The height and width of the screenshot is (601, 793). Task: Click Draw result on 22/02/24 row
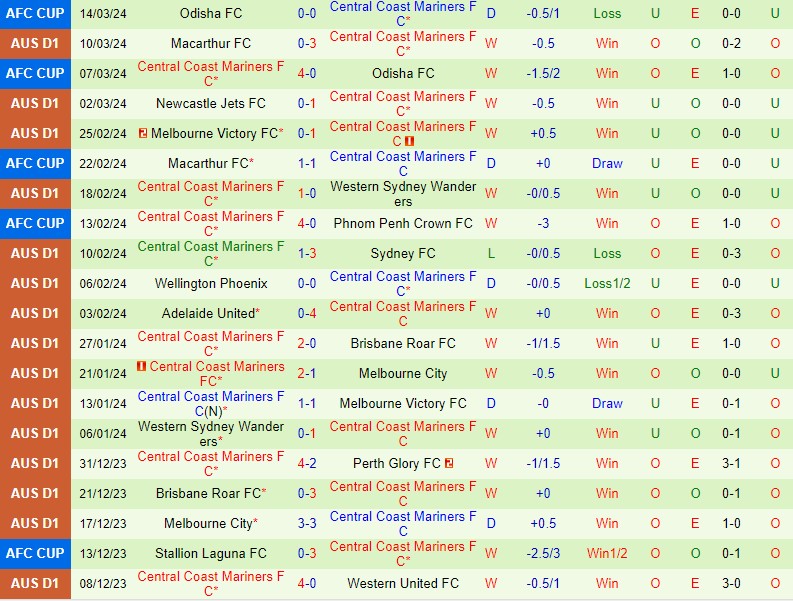pos(607,163)
